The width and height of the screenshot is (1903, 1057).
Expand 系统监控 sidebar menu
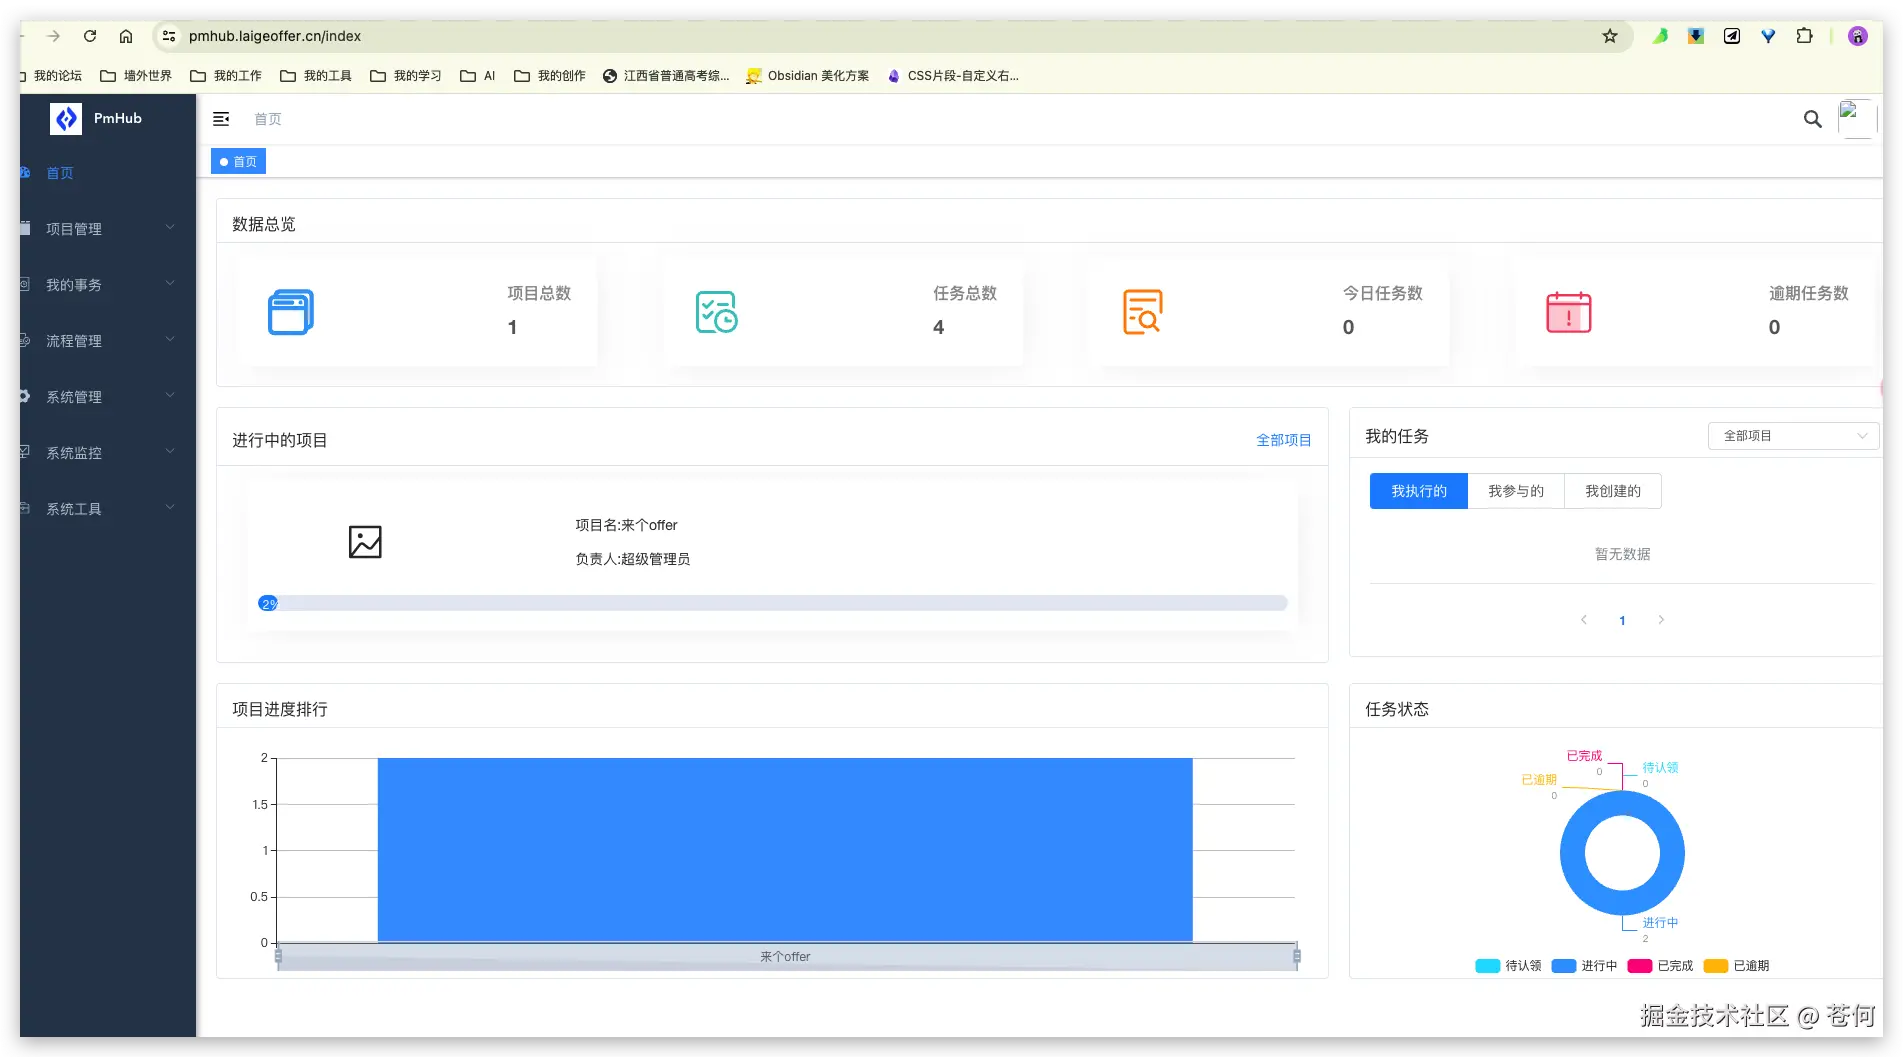point(108,453)
